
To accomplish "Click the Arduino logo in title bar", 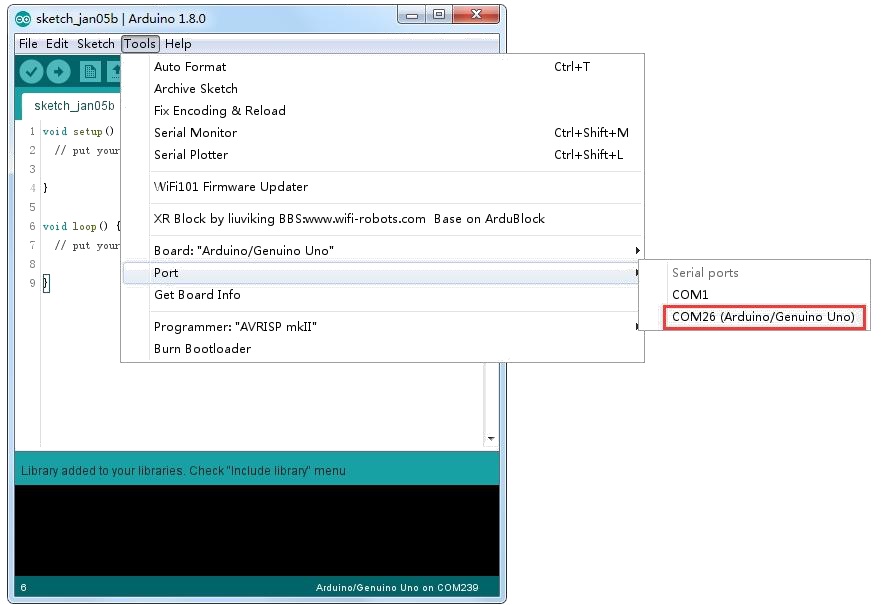I will (23, 19).
